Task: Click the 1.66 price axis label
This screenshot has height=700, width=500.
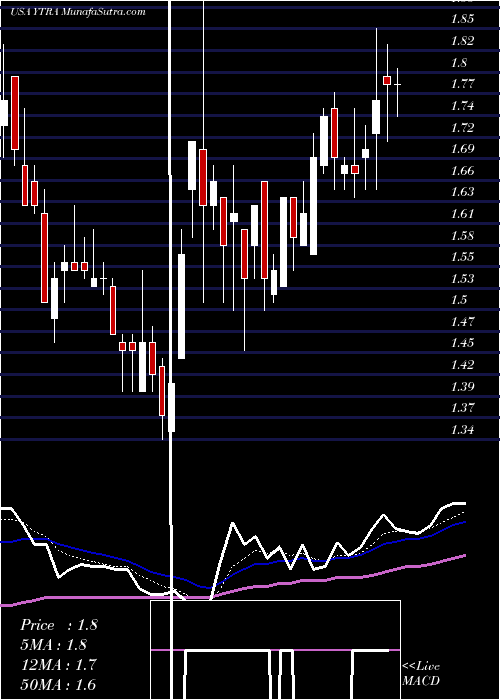Action: pyautogui.click(x=462, y=171)
